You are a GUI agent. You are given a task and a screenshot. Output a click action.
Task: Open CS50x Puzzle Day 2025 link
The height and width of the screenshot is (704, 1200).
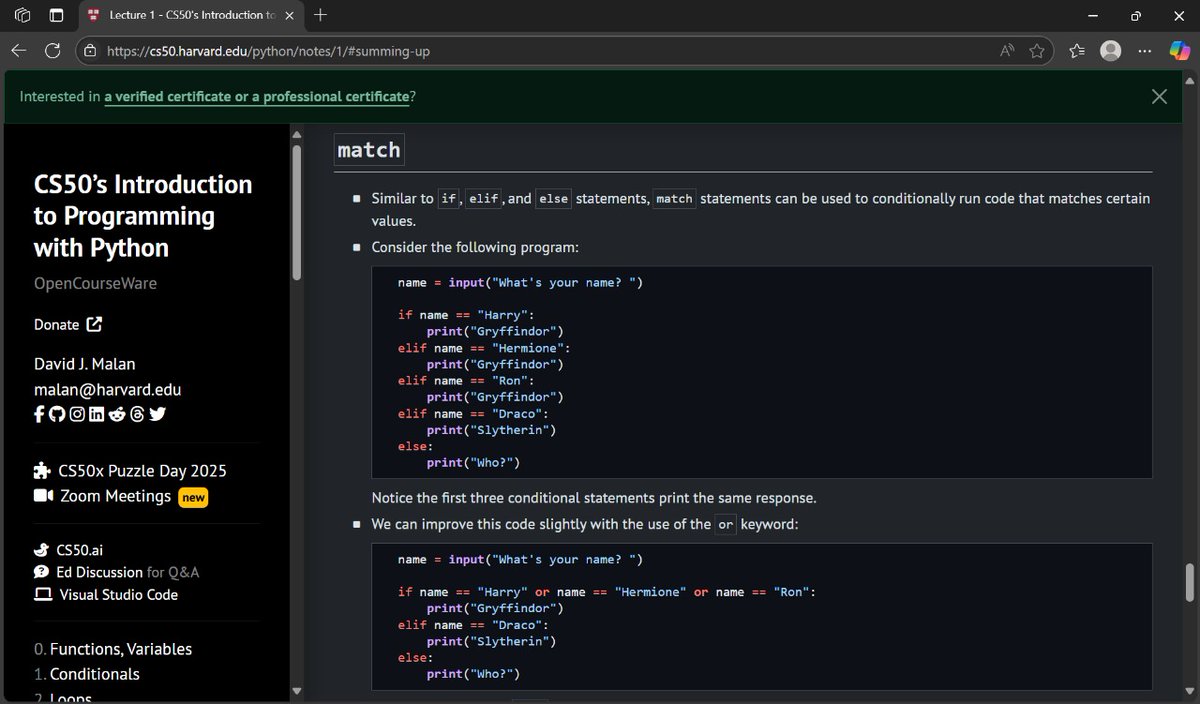142,471
